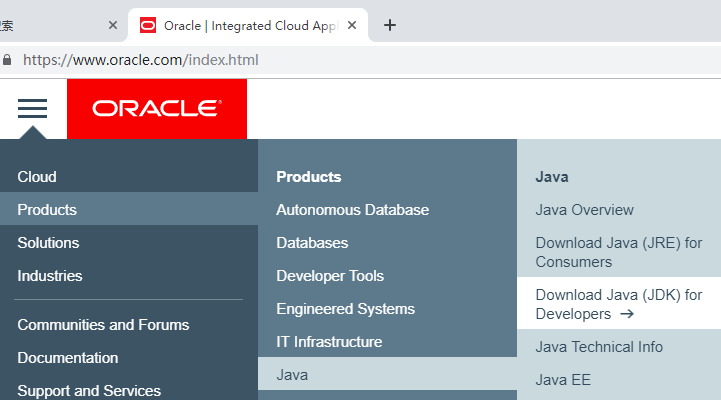Click the Java Overview link
Viewport: 721px width, 400px height.
coord(585,210)
